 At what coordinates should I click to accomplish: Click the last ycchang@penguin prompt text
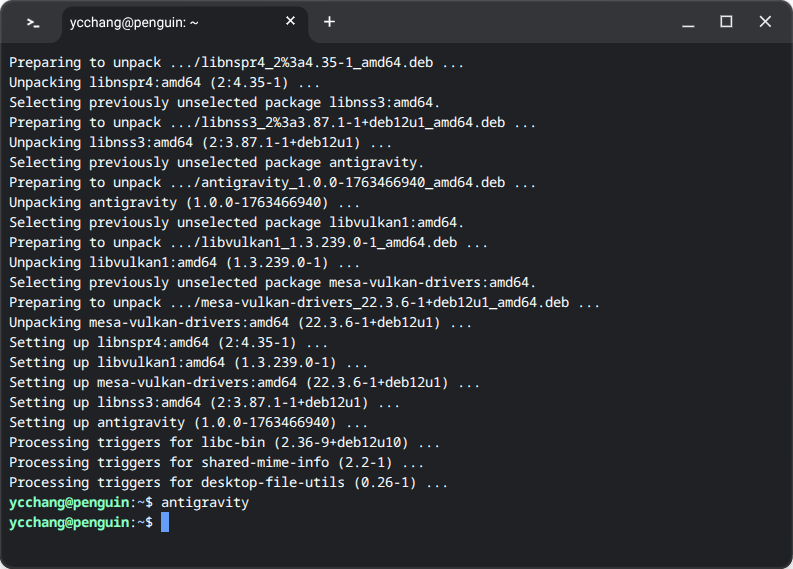pos(70,523)
